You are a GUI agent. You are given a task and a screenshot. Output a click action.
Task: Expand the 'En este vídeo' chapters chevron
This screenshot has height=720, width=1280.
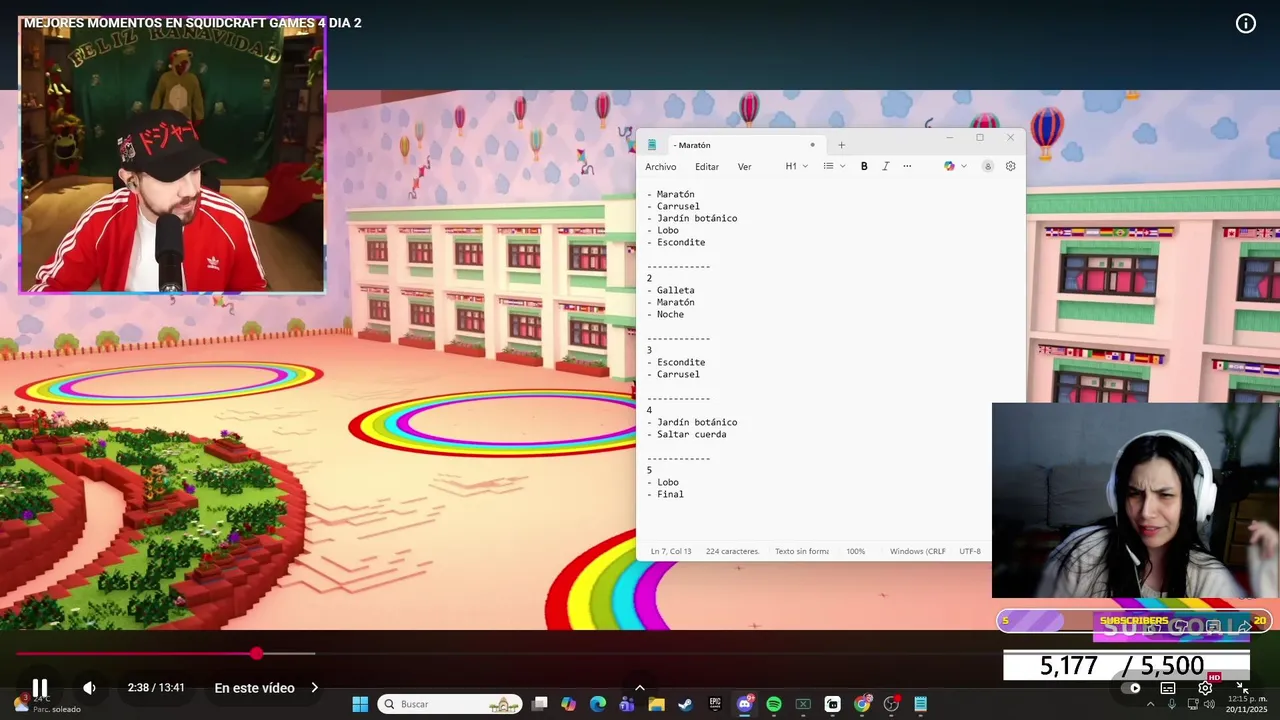pos(314,688)
